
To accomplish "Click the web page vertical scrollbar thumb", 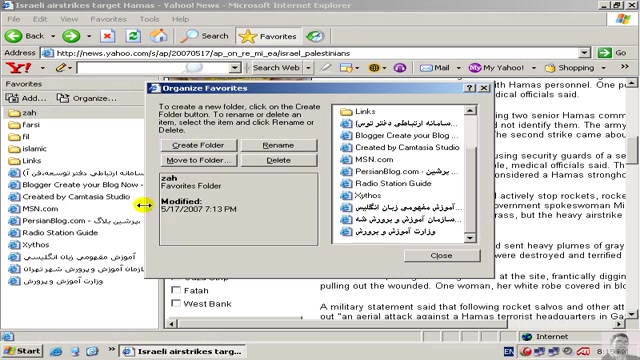I will (632, 150).
